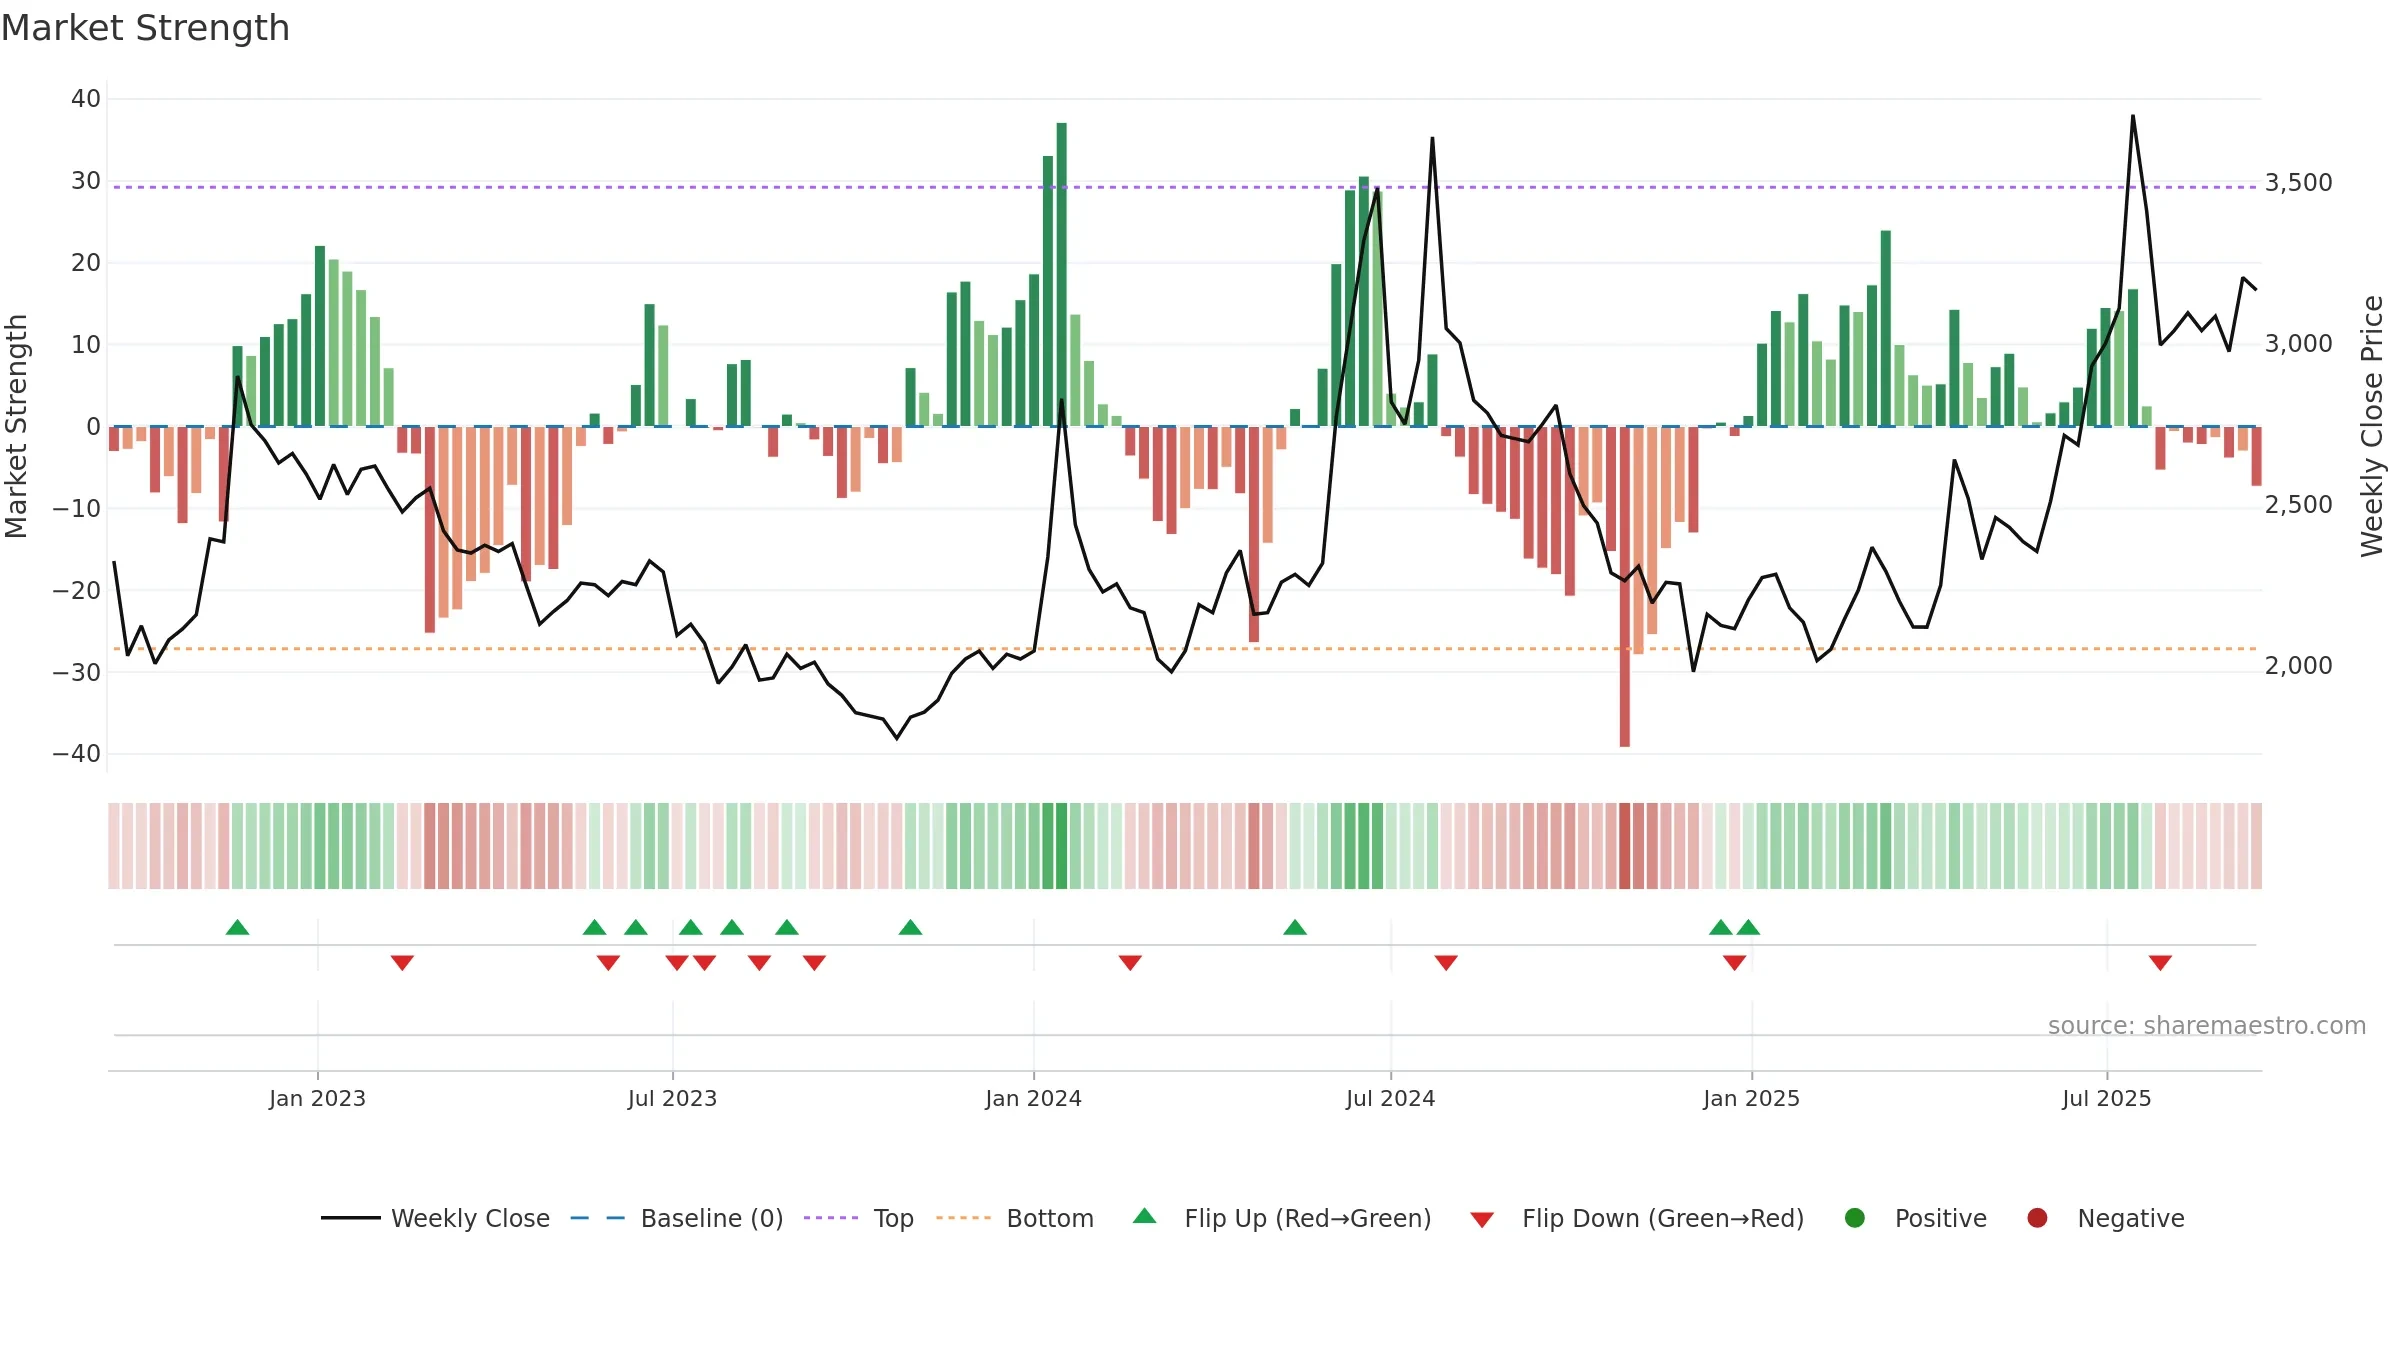Toggle Flip Down (Green→Red) legend entry
This screenshot has height=1350, width=2400.
(1637, 1218)
